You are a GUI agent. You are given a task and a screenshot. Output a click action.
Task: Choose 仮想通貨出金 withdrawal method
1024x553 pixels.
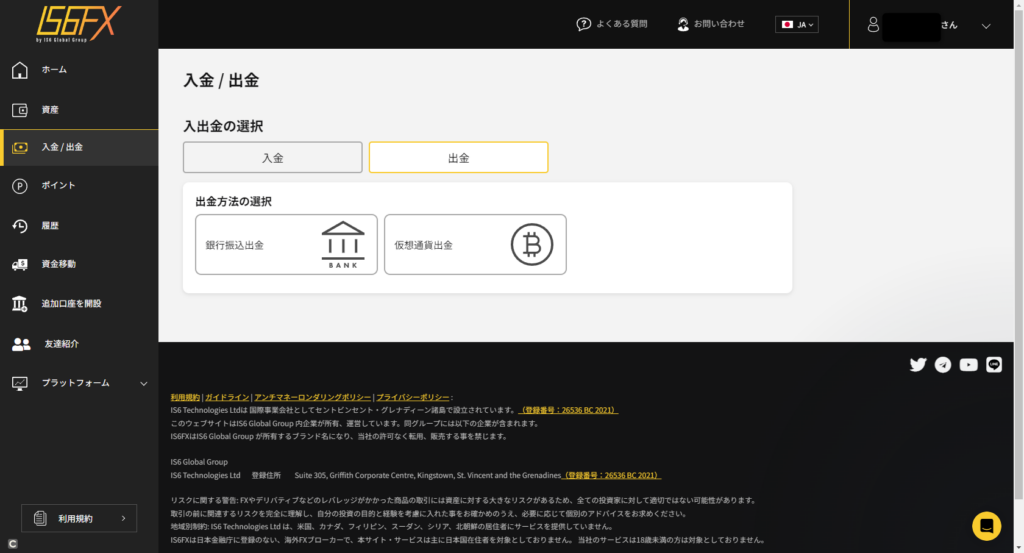click(475, 245)
